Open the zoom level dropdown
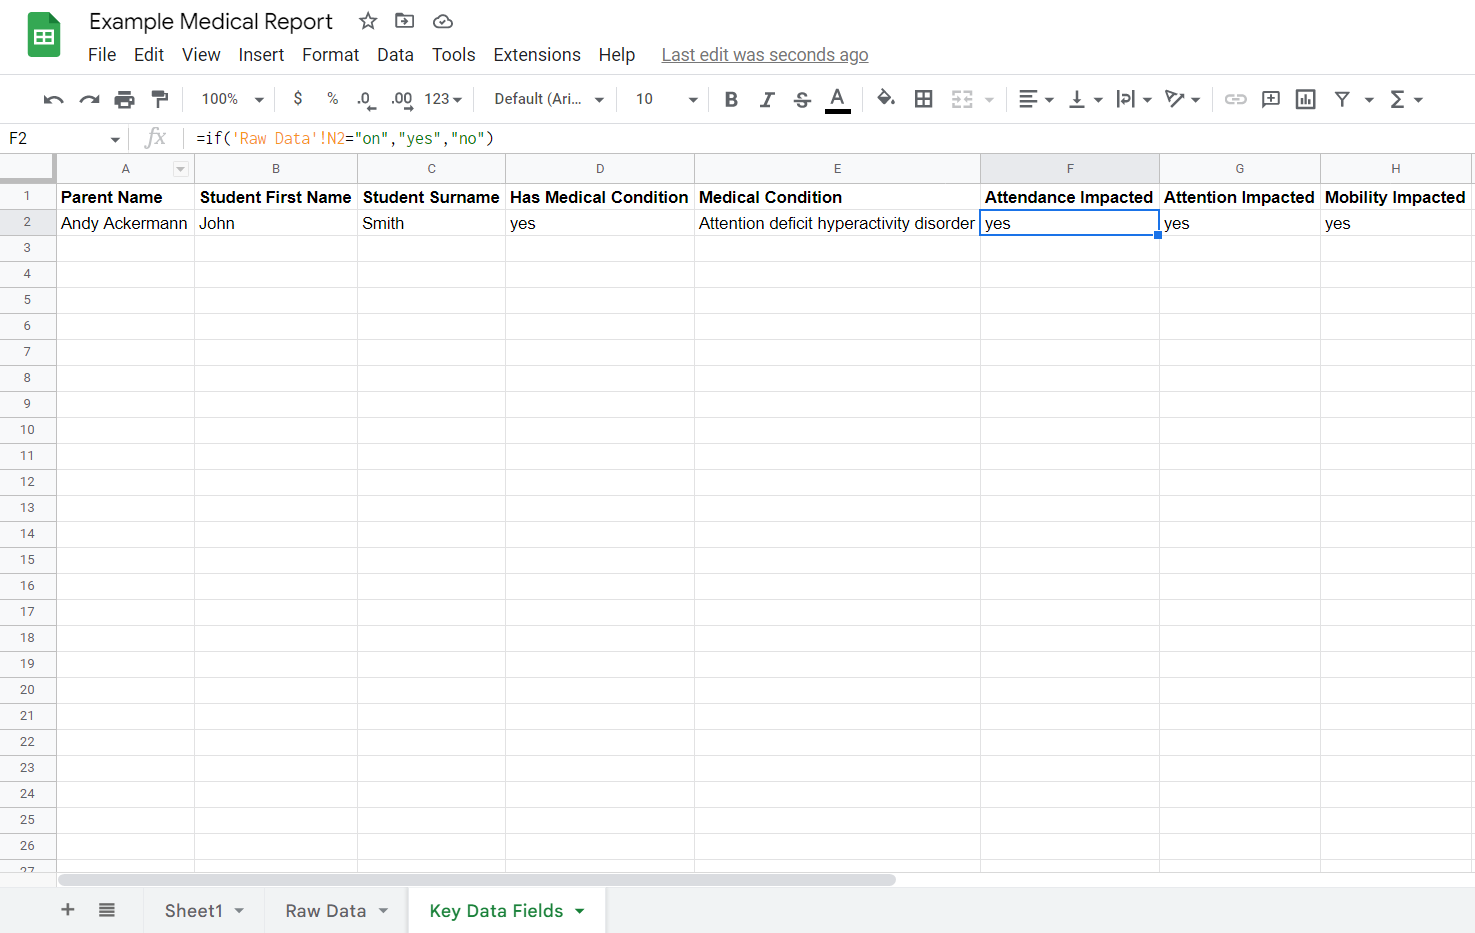 coord(230,99)
